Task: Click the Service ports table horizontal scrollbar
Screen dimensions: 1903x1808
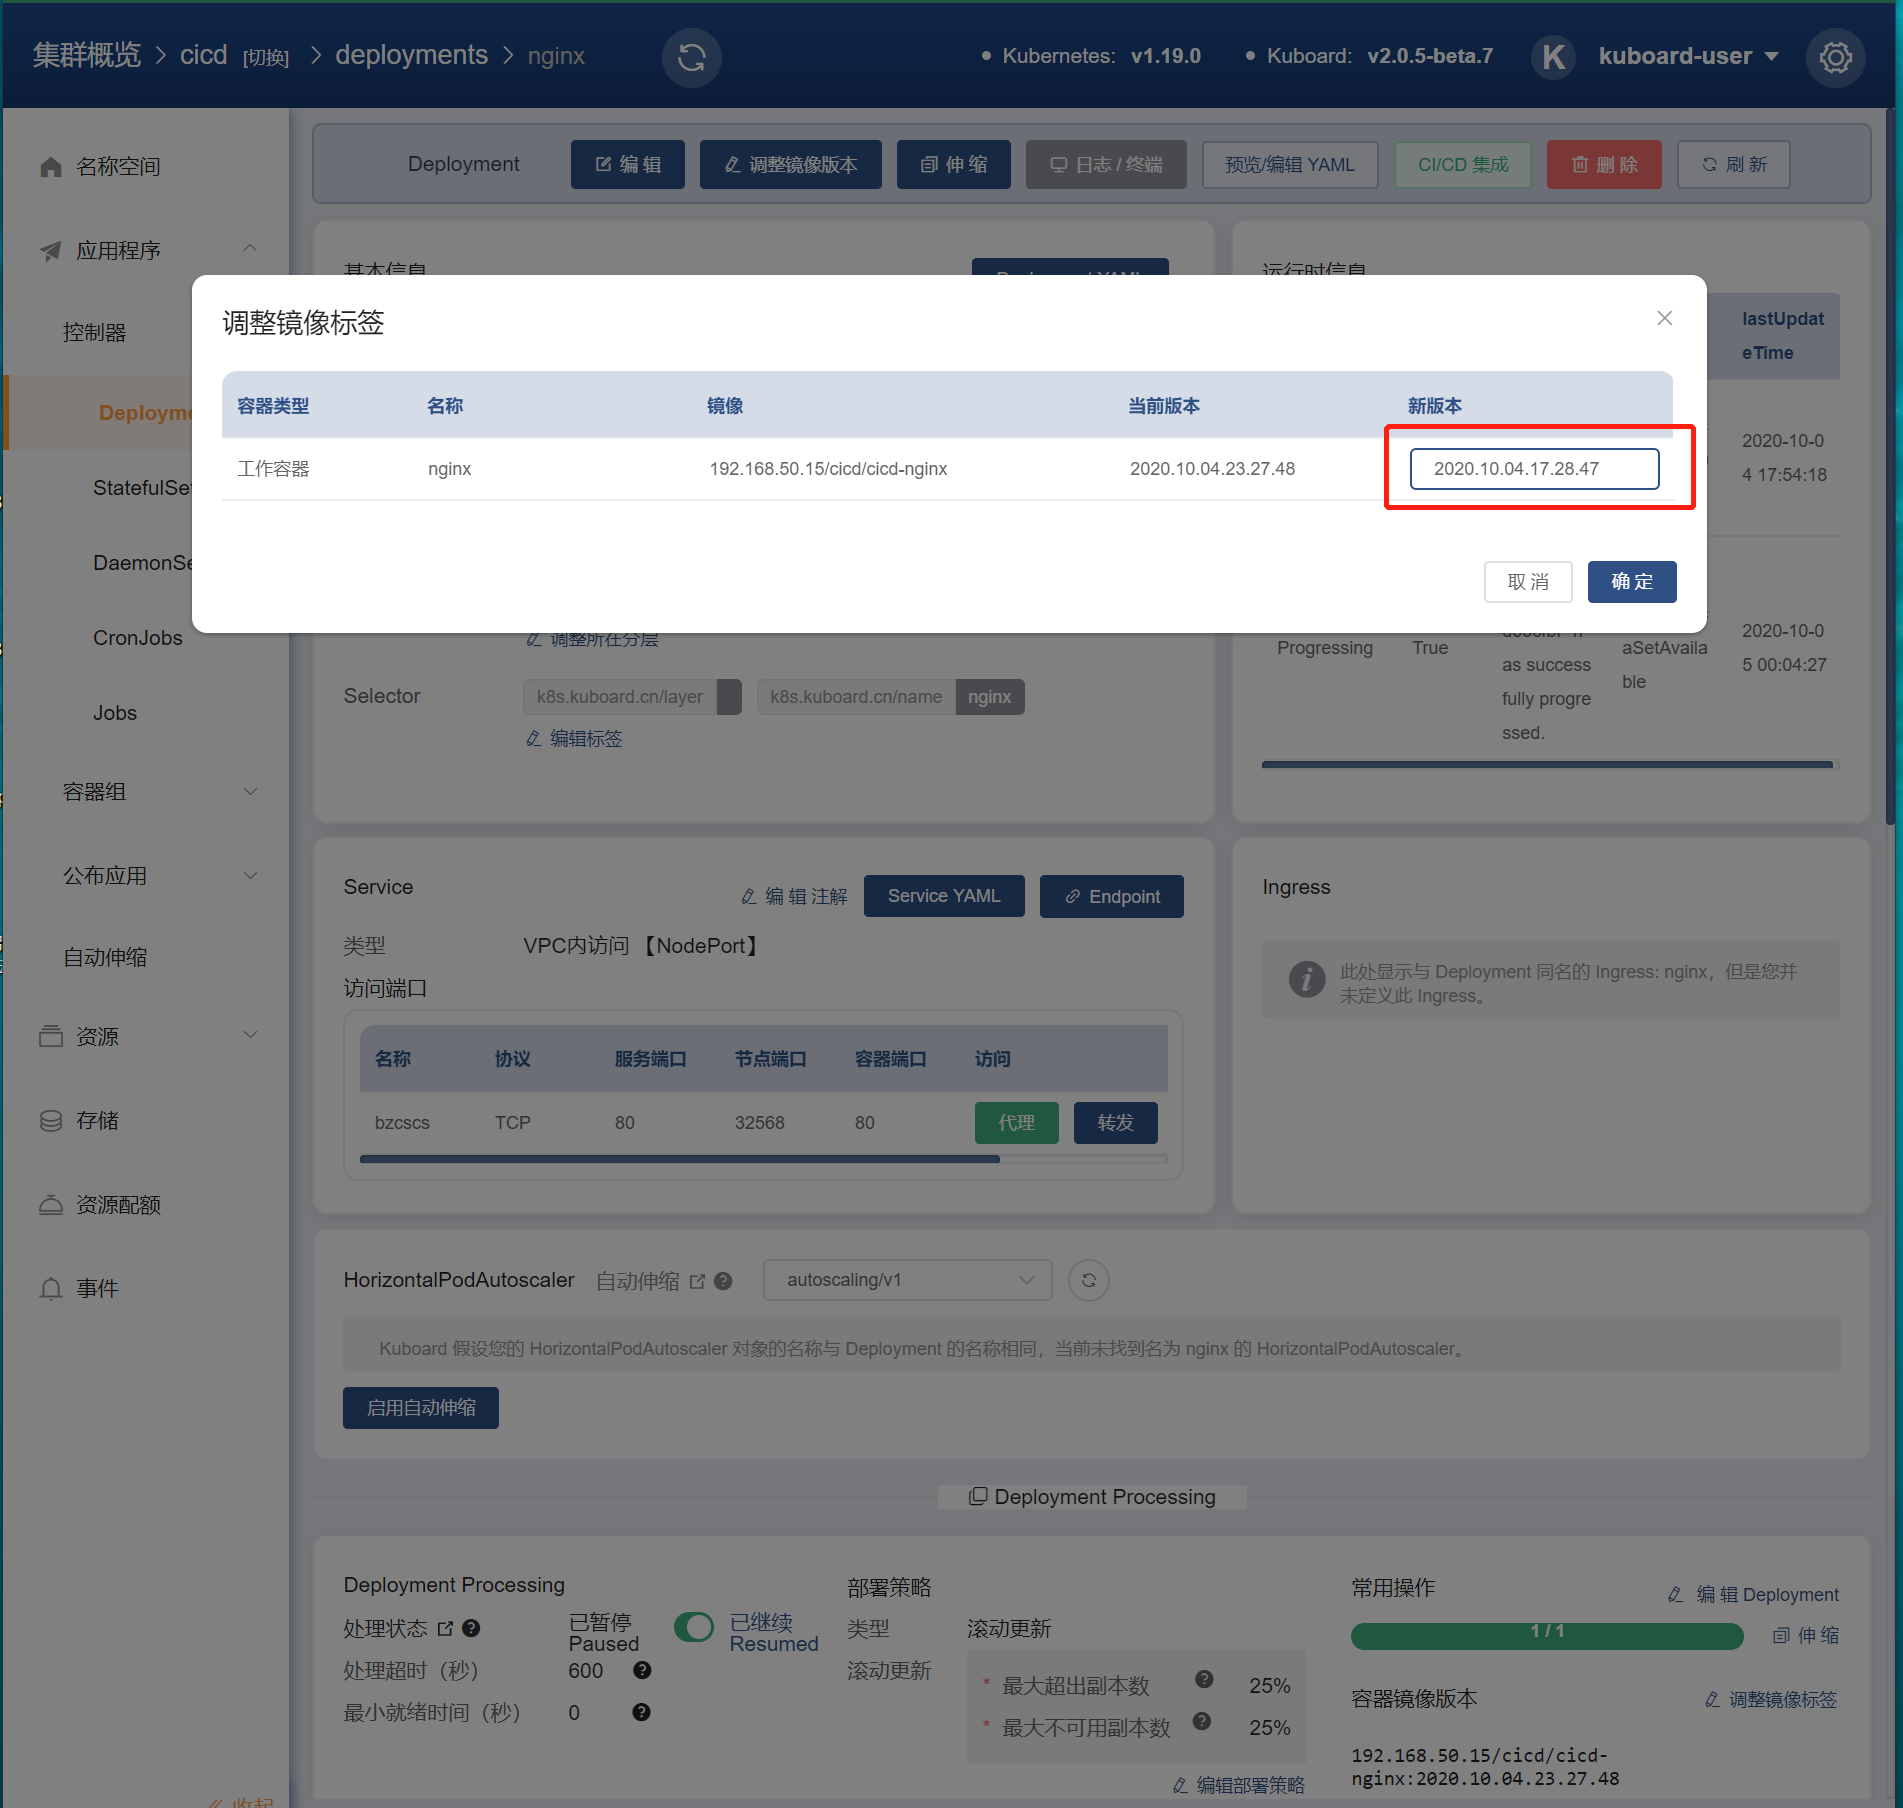Action: tap(680, 1159)
